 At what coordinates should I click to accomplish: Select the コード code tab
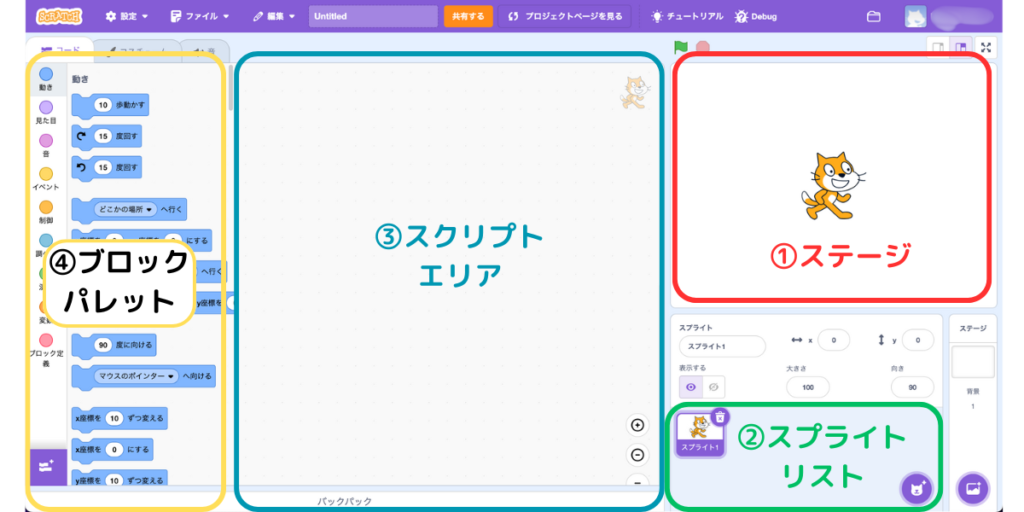pyautogui.click(x=59, y=50)
